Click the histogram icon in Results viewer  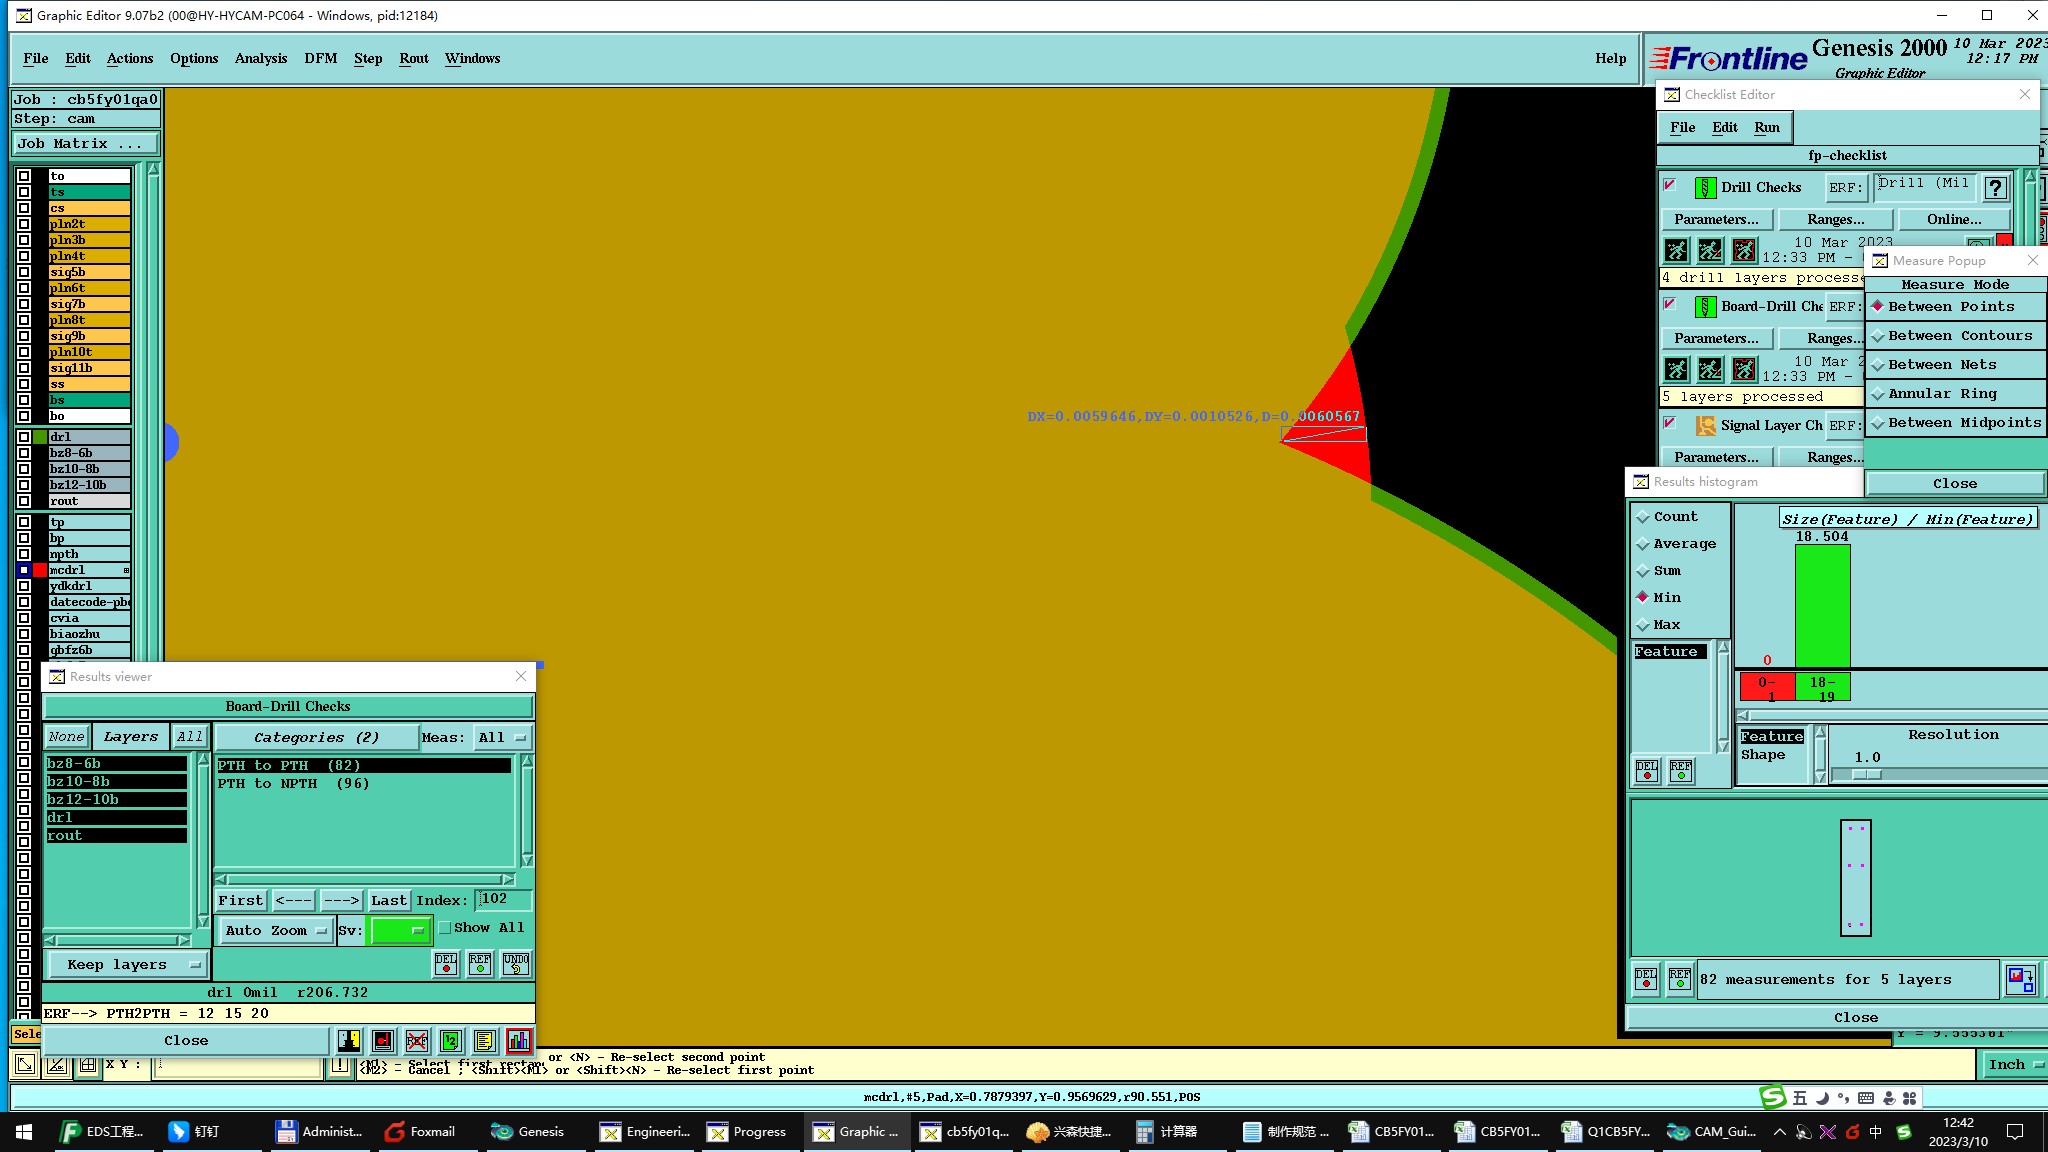point(519,1041)
